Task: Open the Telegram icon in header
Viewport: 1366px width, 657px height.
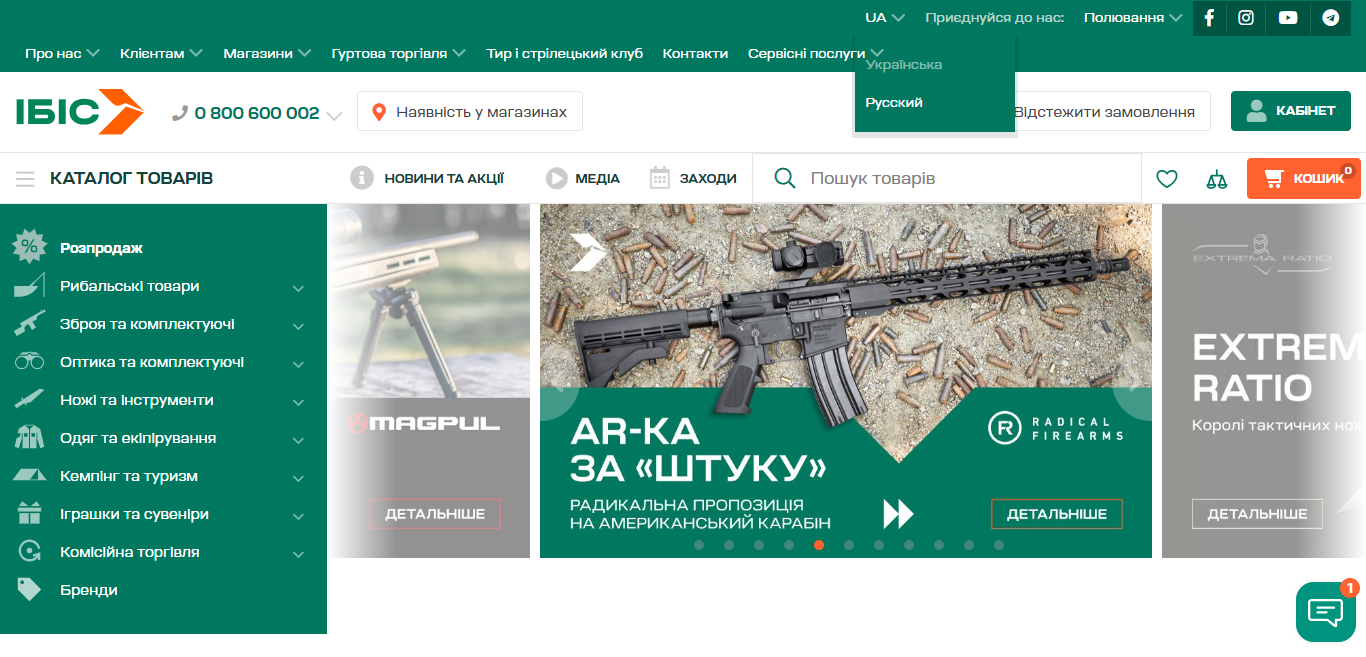Action: pos(1330,18)
